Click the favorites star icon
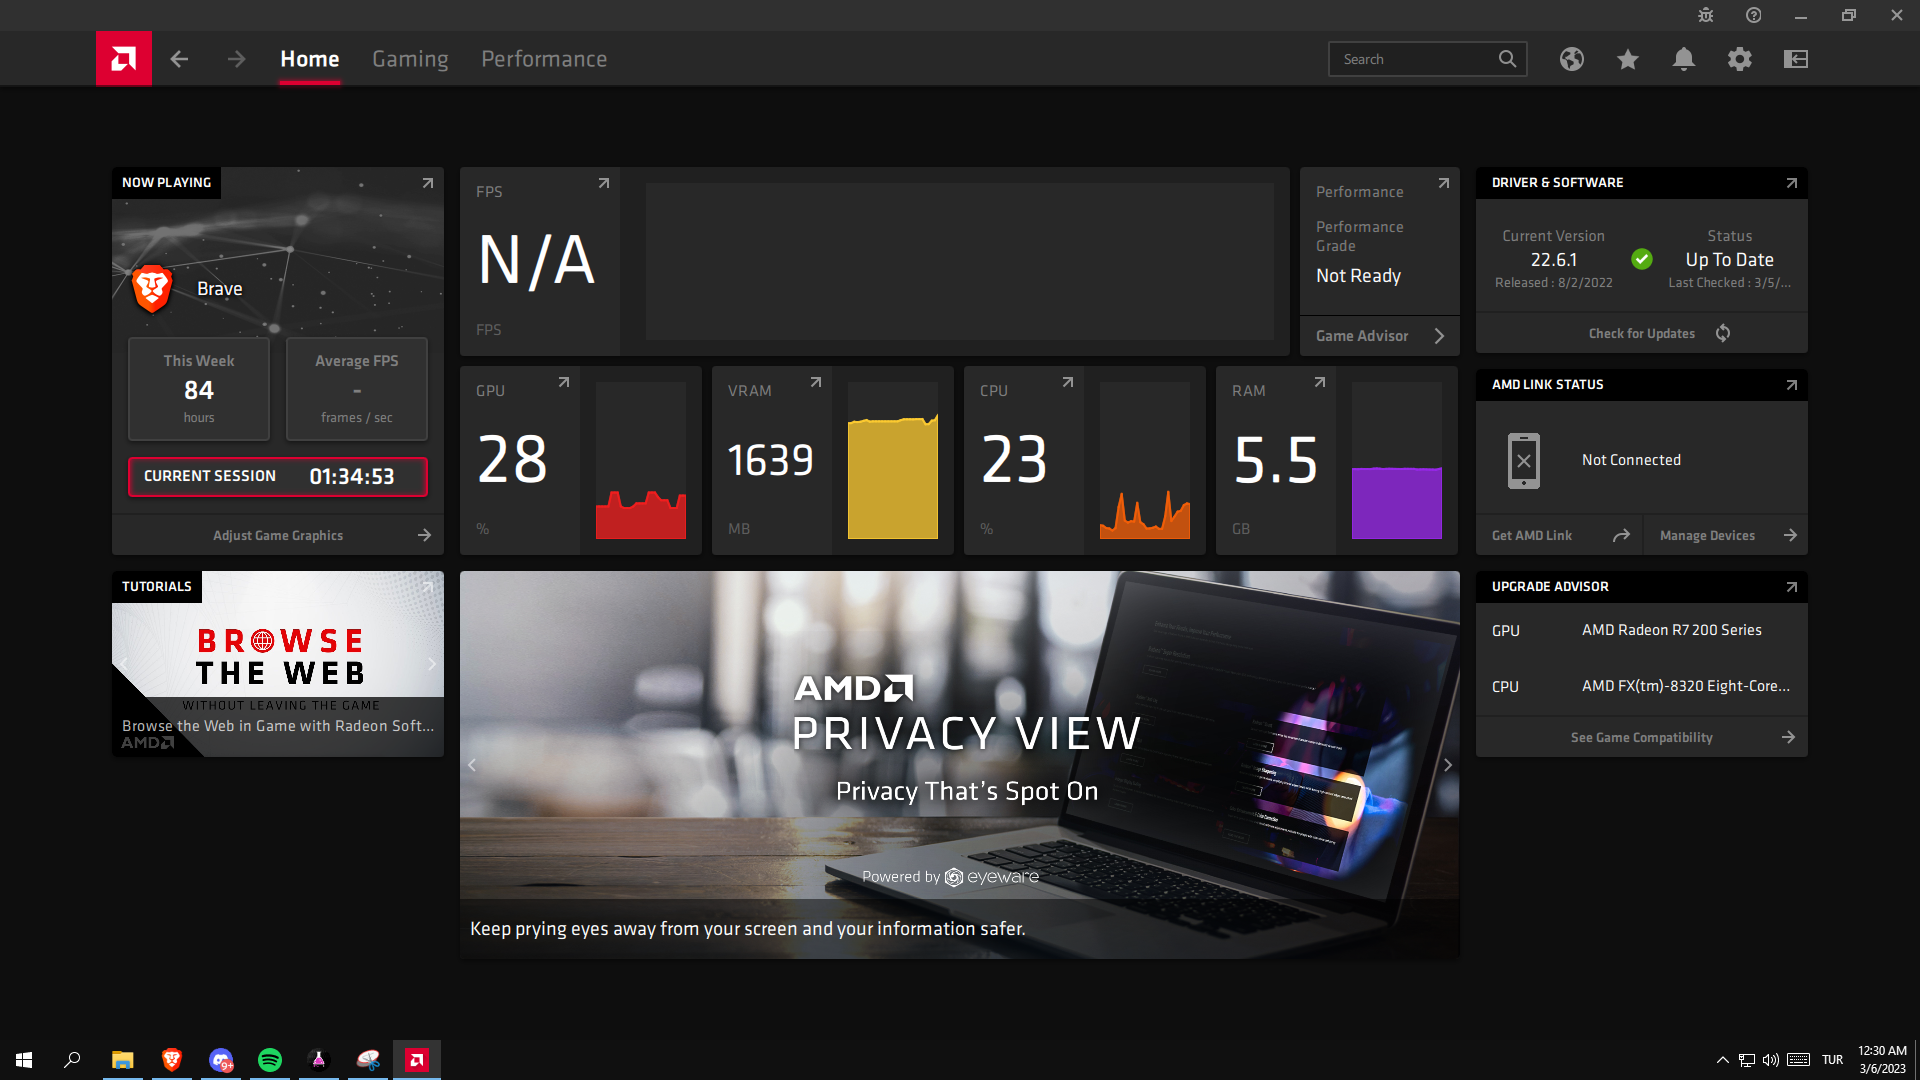The height and width of the screenshot is (1080, 1920). pyautogui.click(x=1627, y=59)
